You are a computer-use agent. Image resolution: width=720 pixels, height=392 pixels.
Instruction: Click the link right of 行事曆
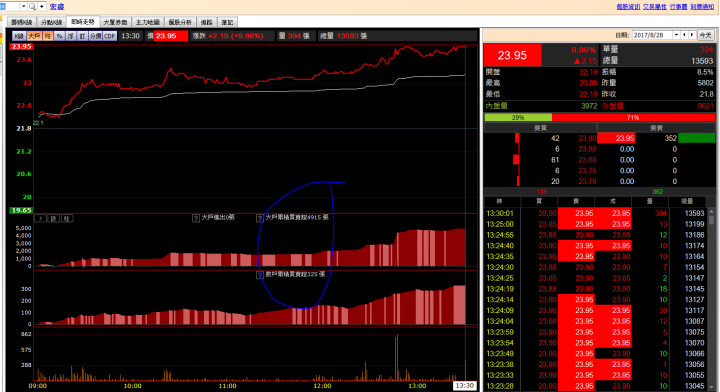click(702, 6)
